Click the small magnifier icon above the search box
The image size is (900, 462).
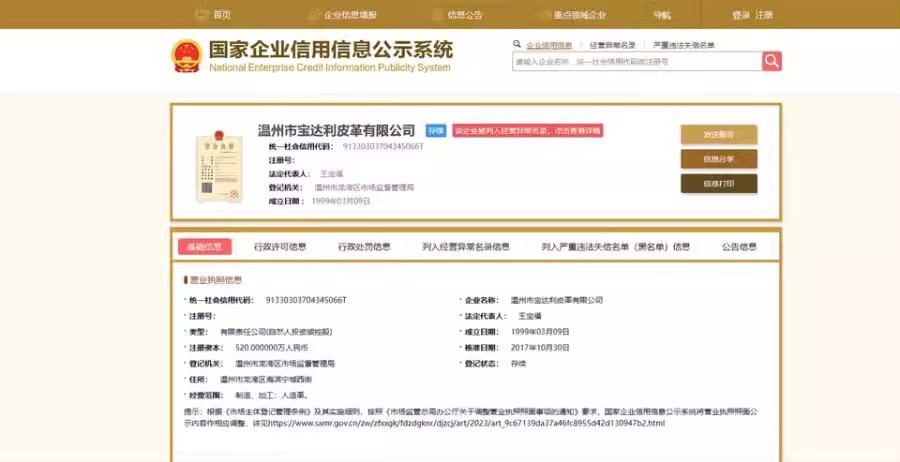pyautogui.click(x=517, y=44)
